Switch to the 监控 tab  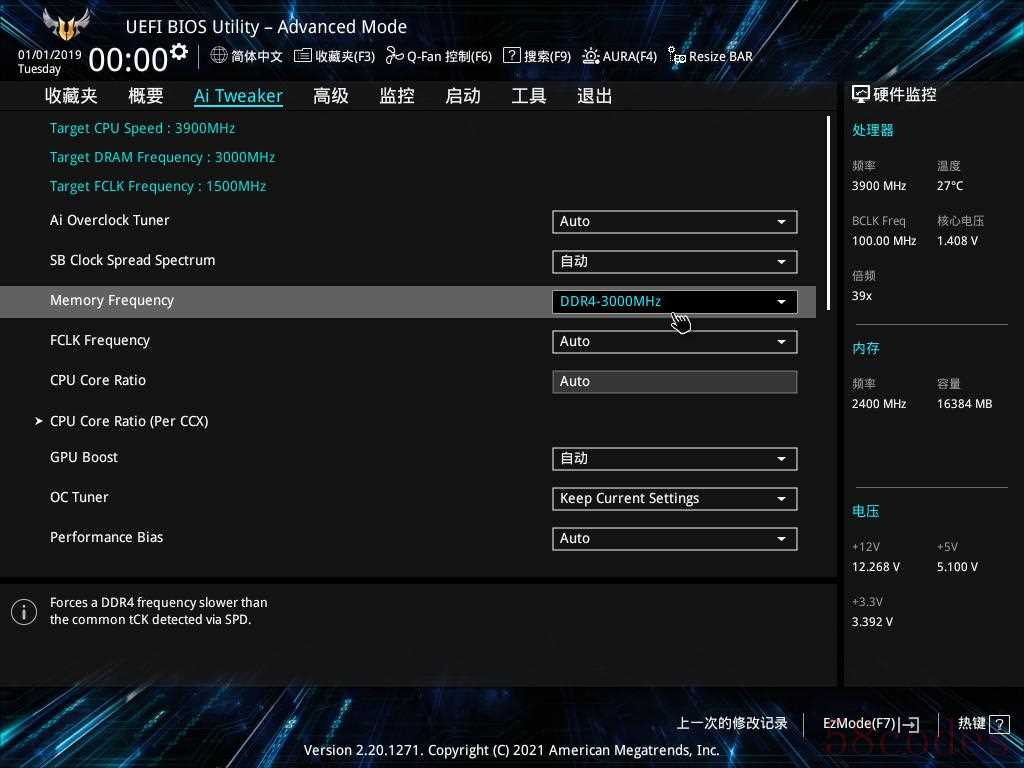tap(397, 96)
